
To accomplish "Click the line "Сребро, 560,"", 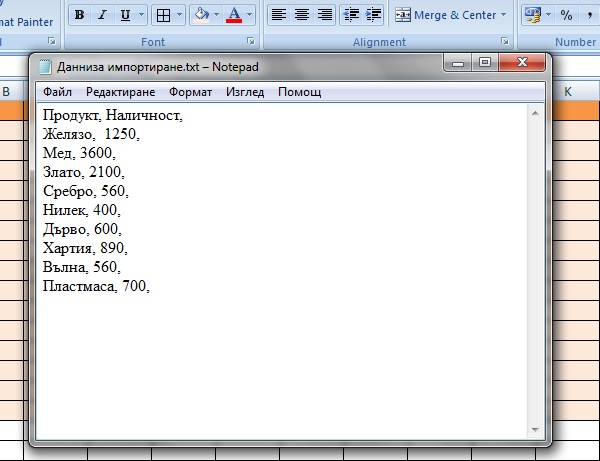I will tap(86, 191).
